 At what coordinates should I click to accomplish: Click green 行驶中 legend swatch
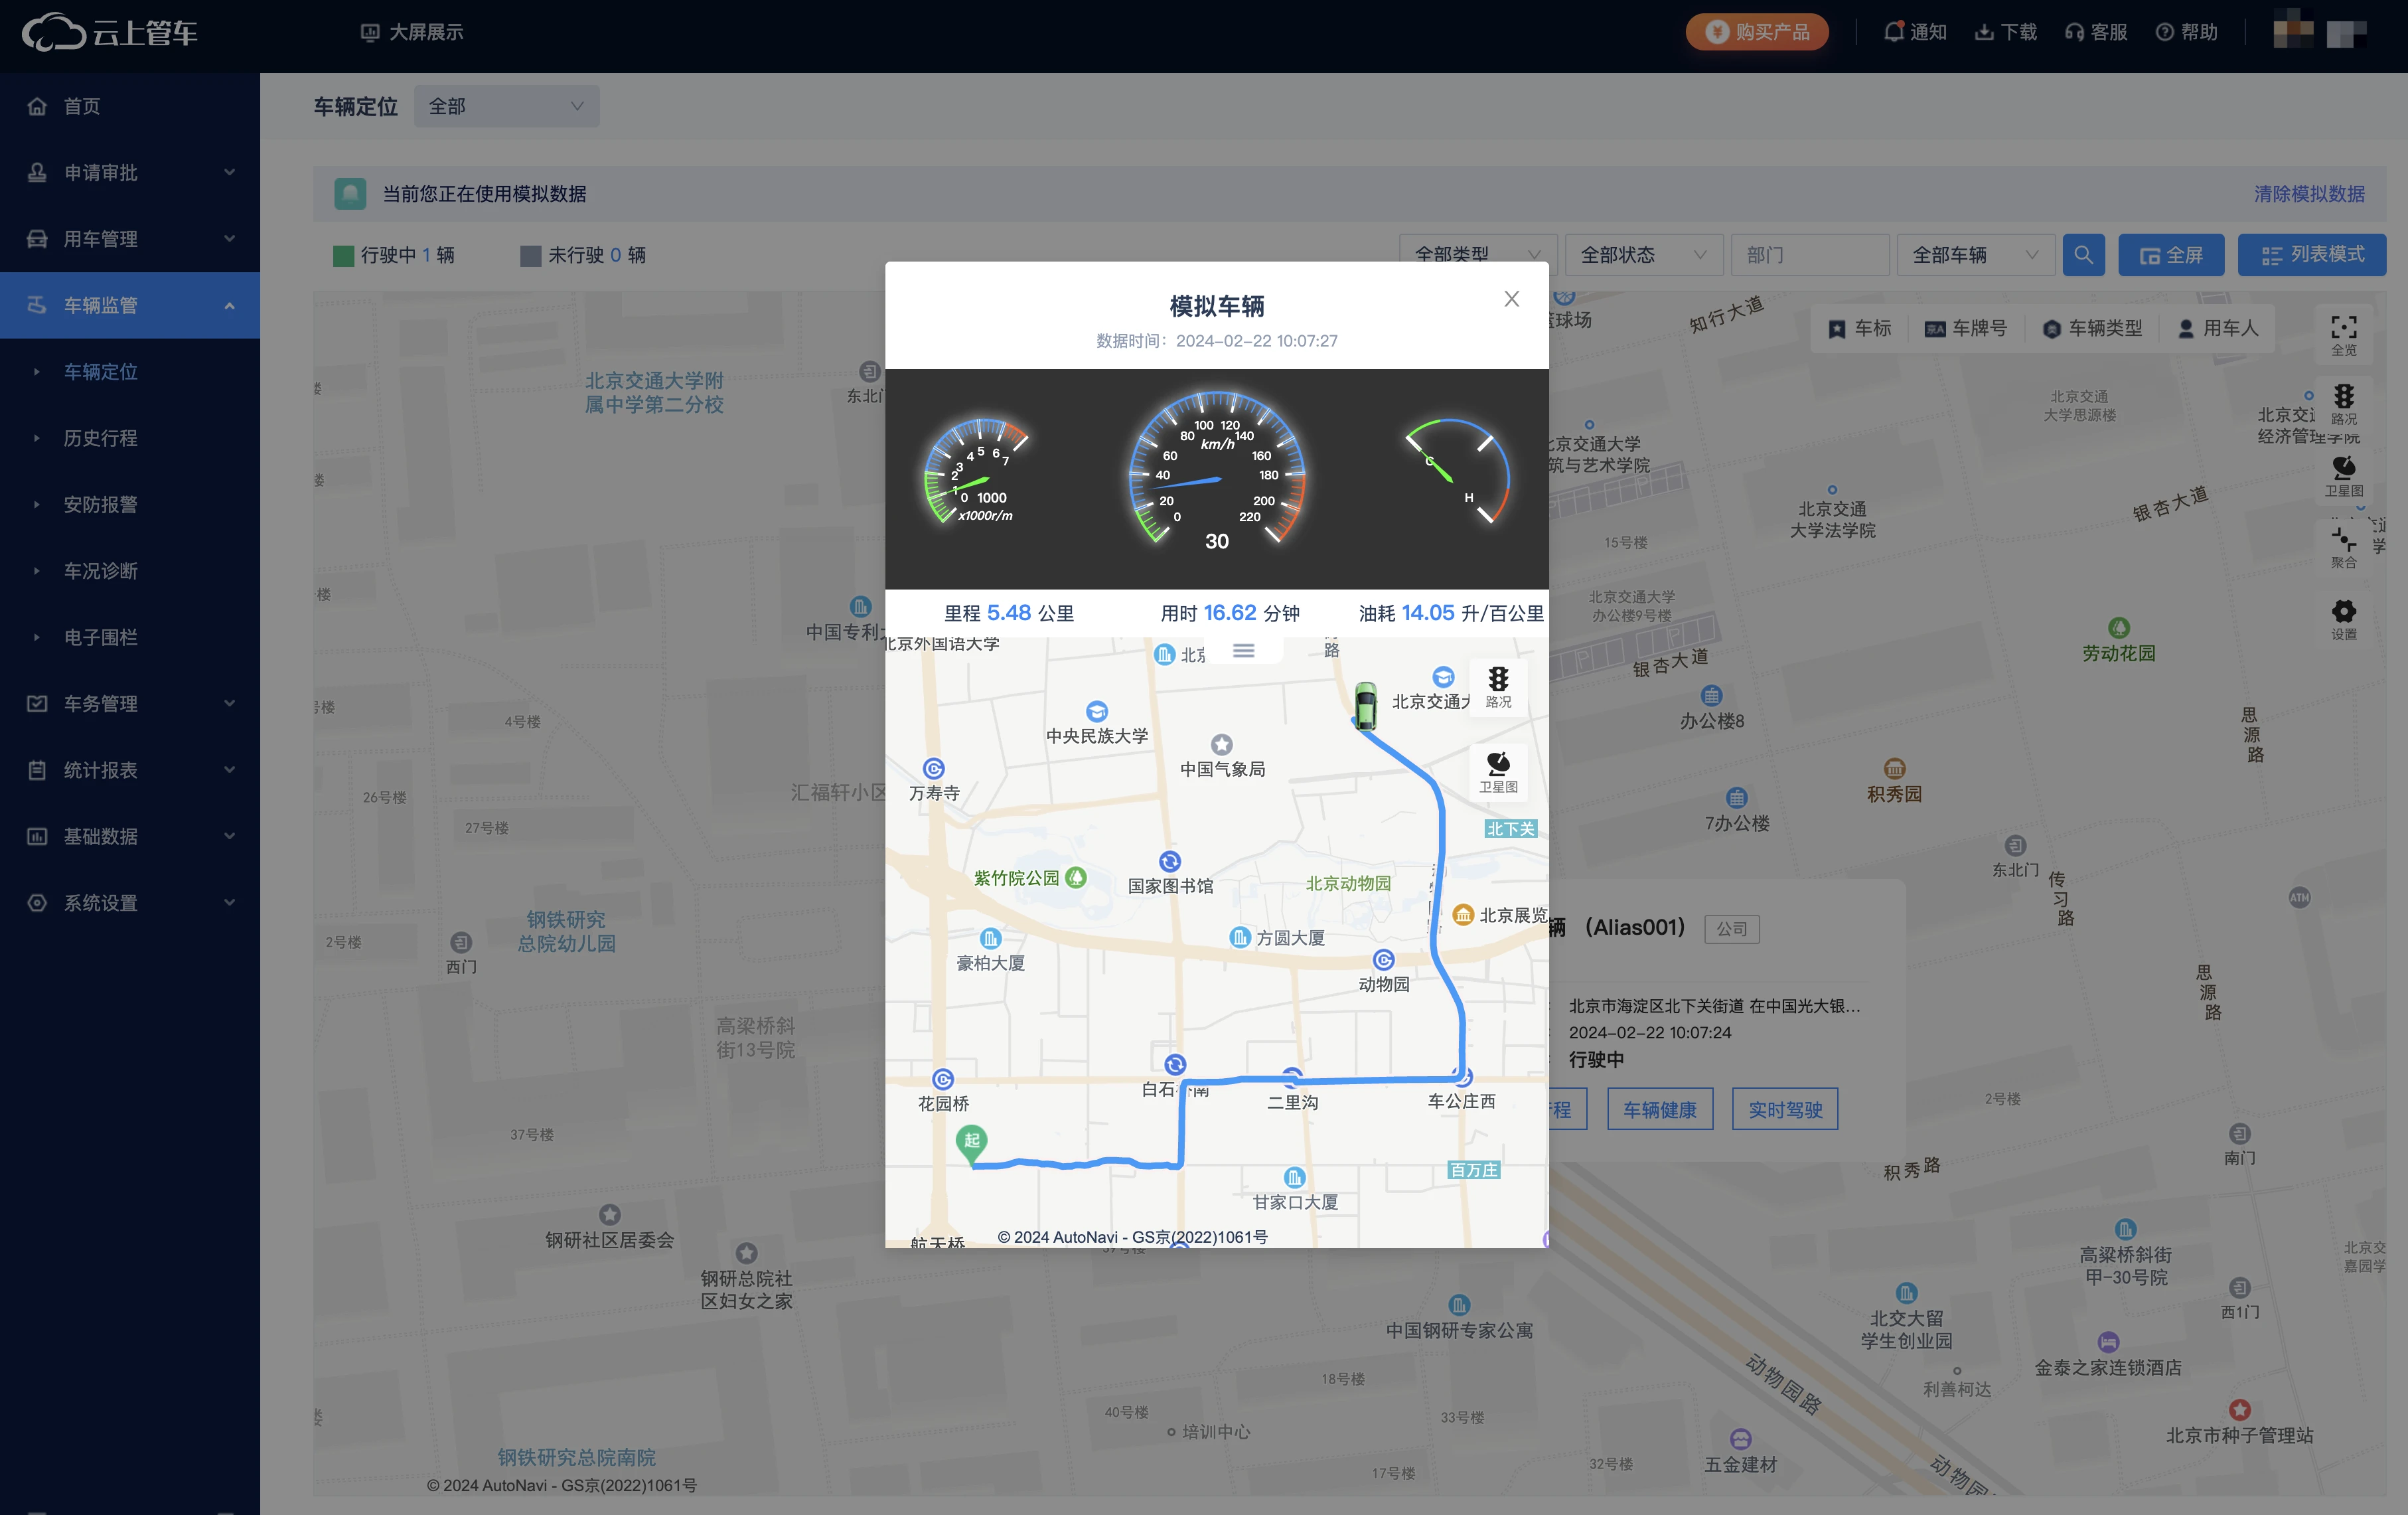[343, 256]
